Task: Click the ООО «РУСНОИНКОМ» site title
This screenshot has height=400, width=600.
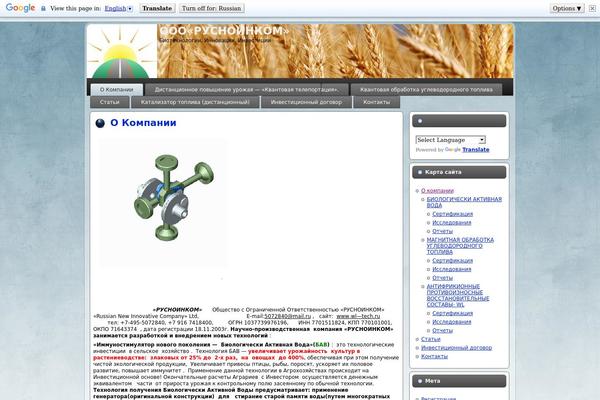Action: pyautogui.click(x=224, y=31)
